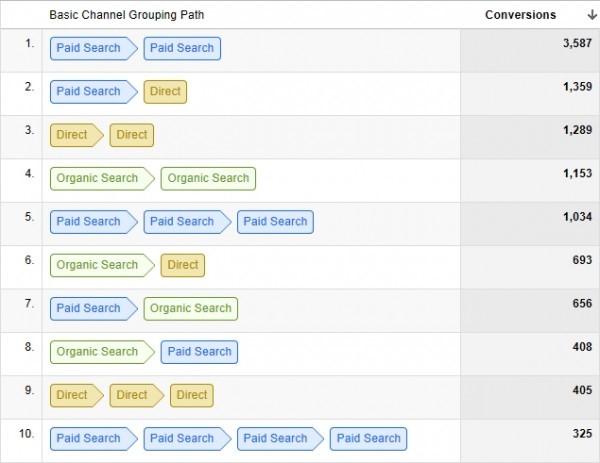Click the conversions value 656

582,303
